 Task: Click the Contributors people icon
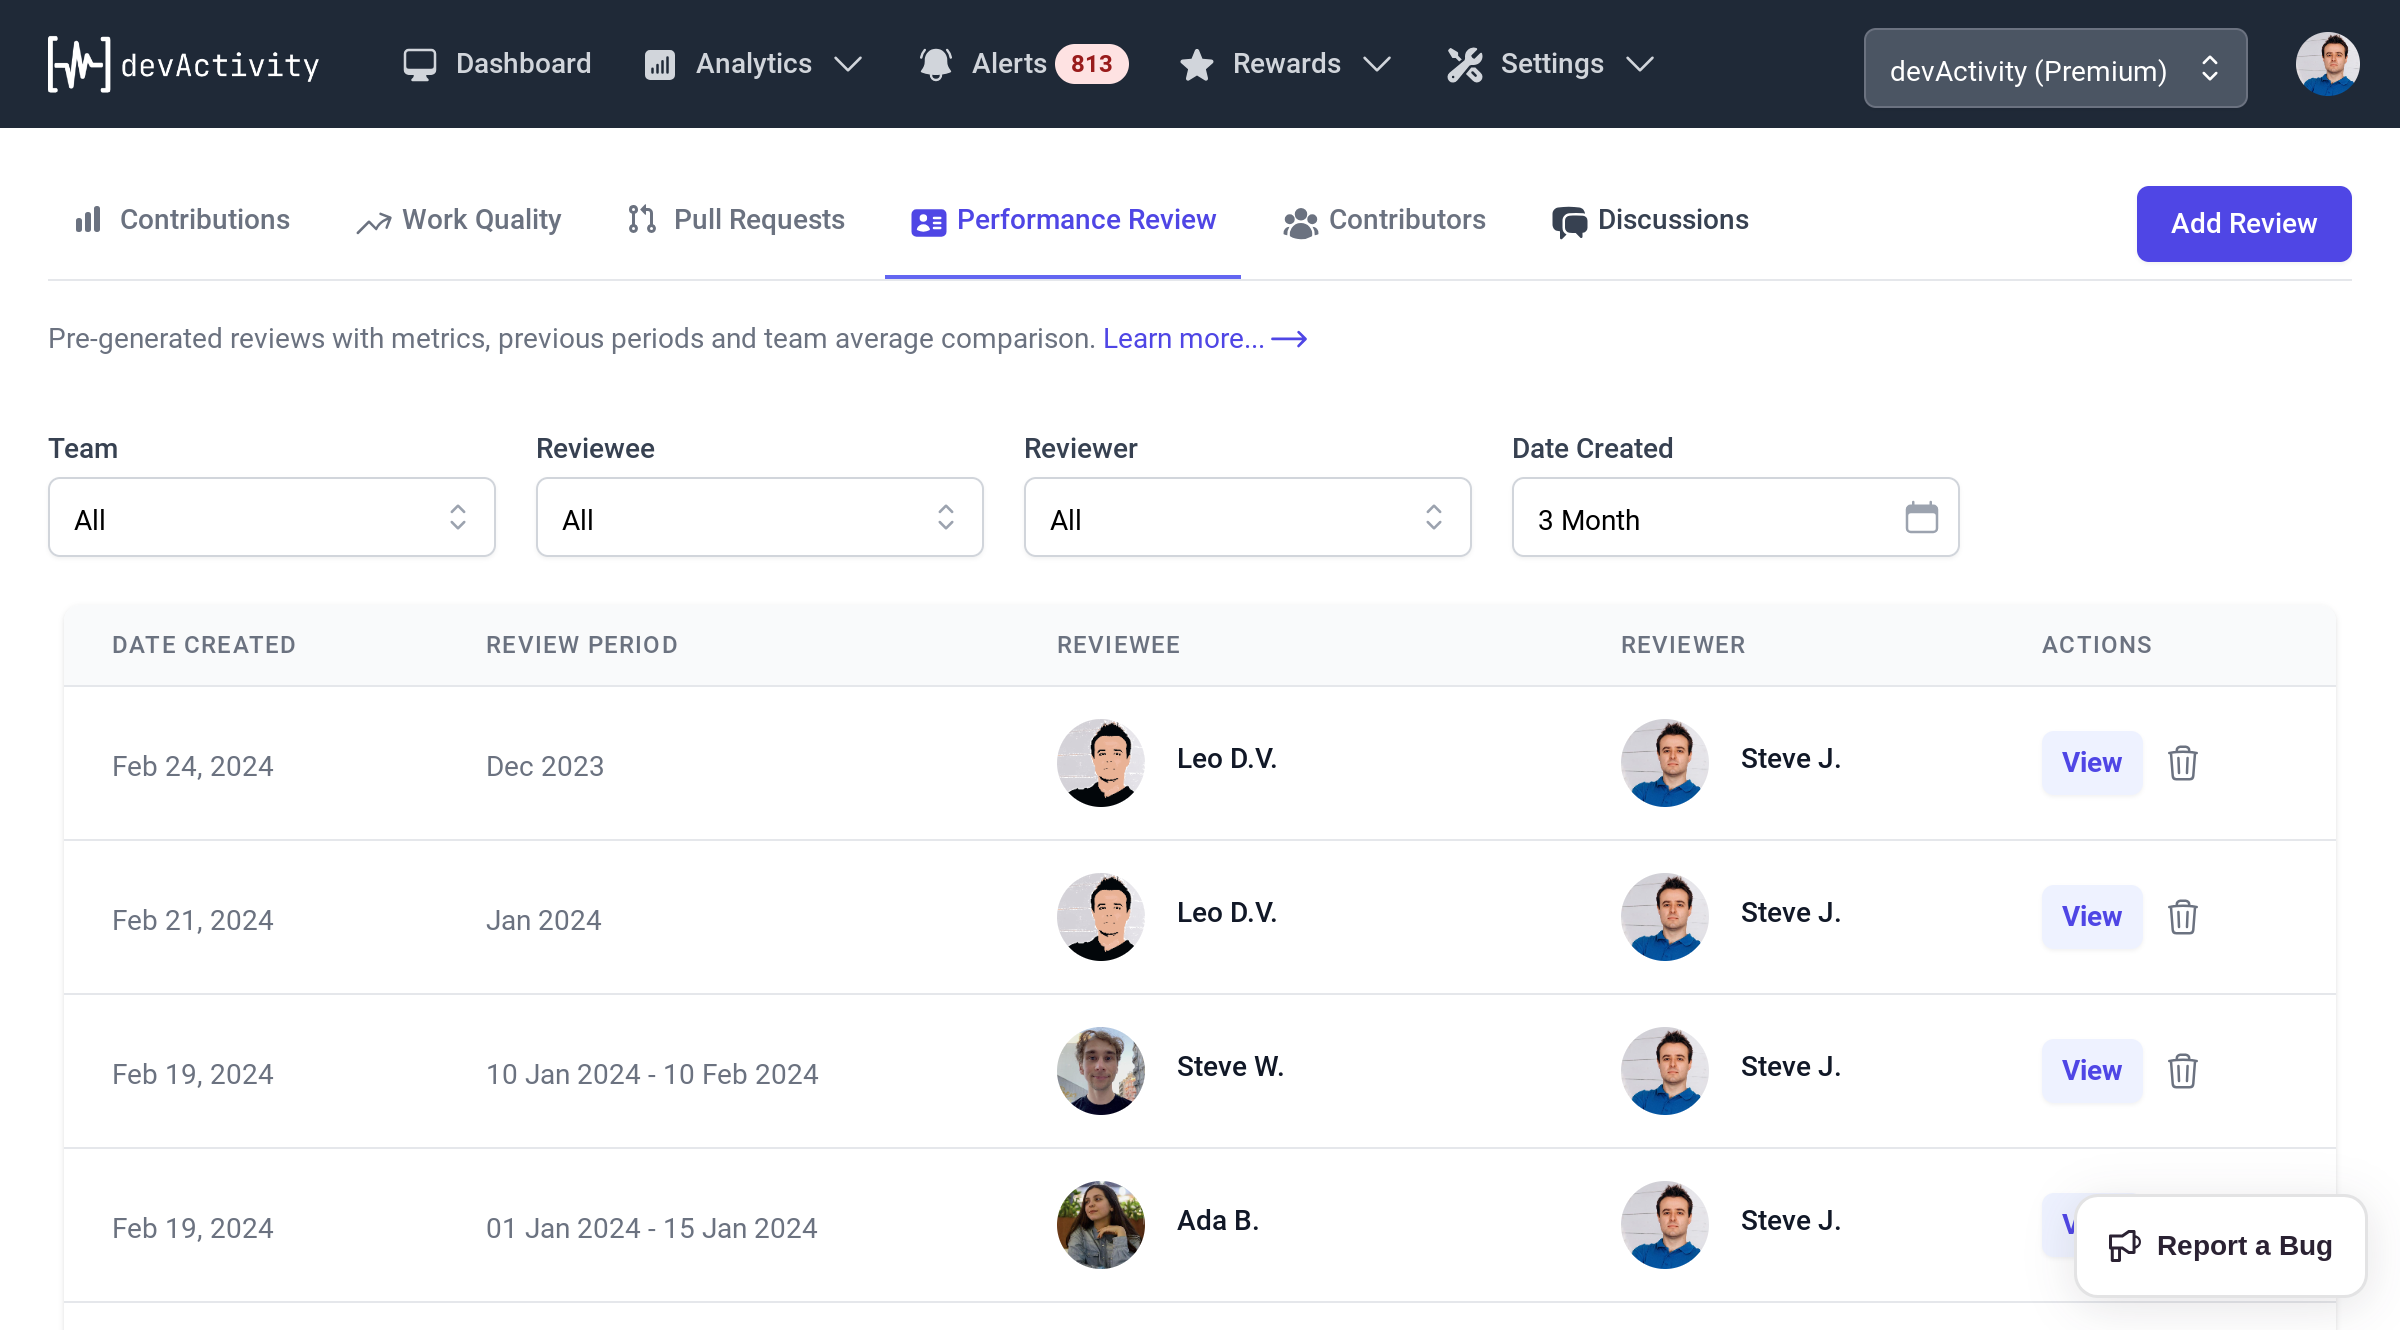pyautogui.click(x=1300, y=221)
